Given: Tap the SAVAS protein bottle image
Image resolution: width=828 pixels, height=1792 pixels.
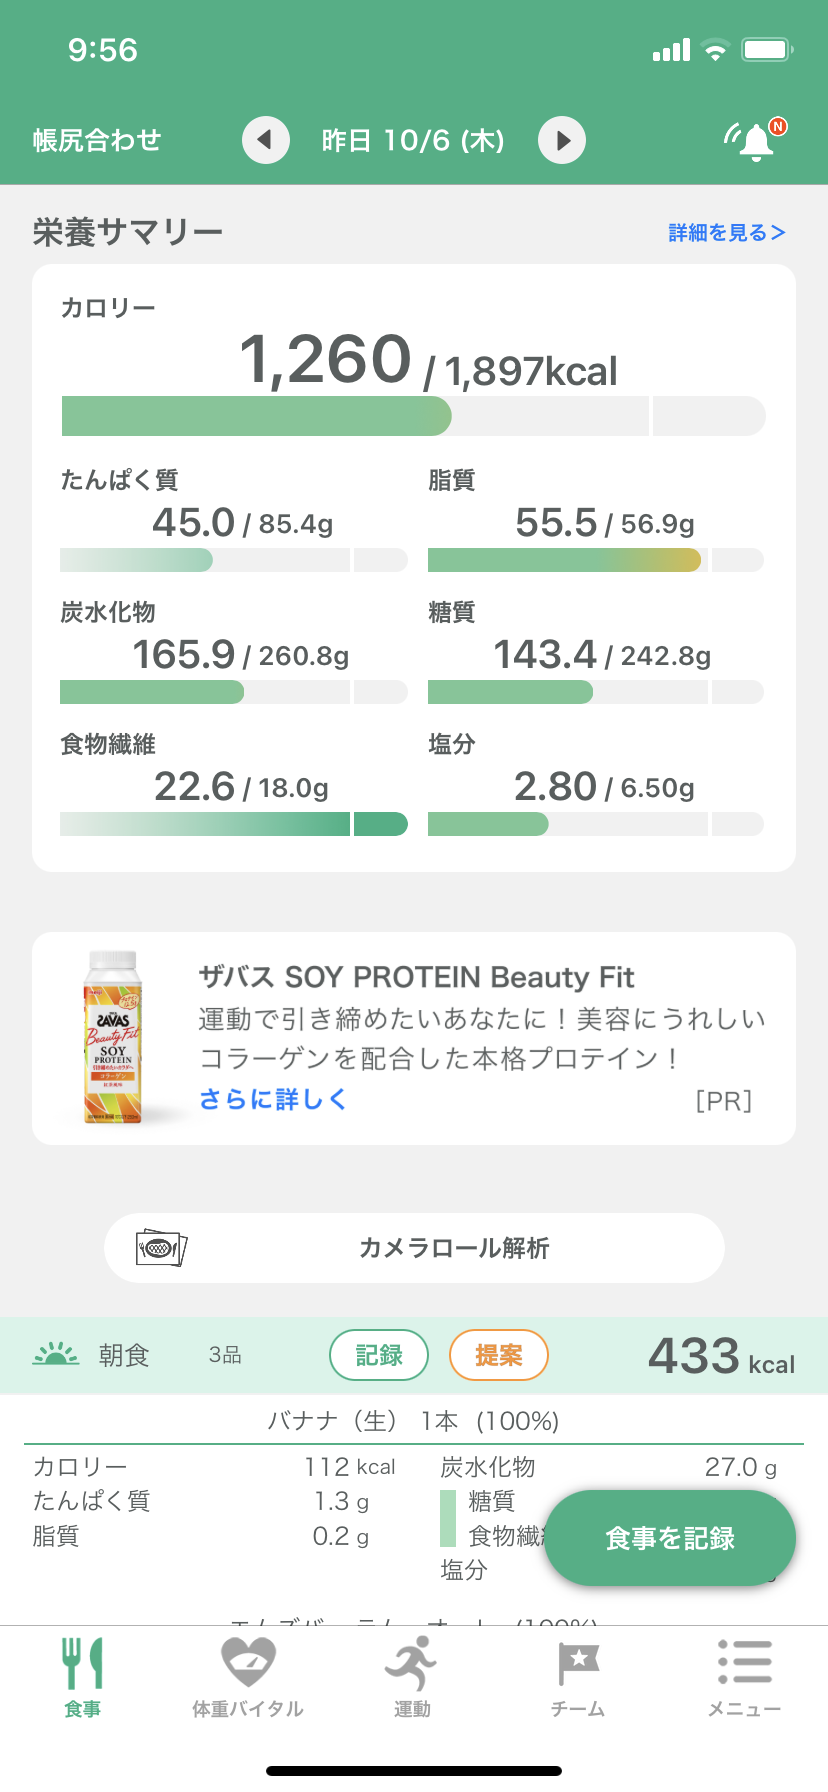Looking at the screenshot, I should (113, 1038).
